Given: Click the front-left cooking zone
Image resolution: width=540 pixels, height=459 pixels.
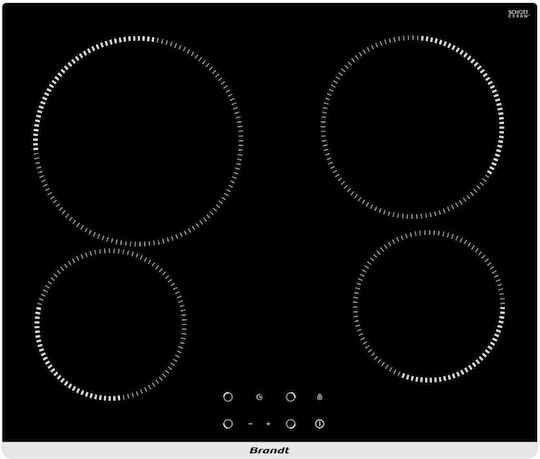Looking at the screenshot, I should coord(111,324).
